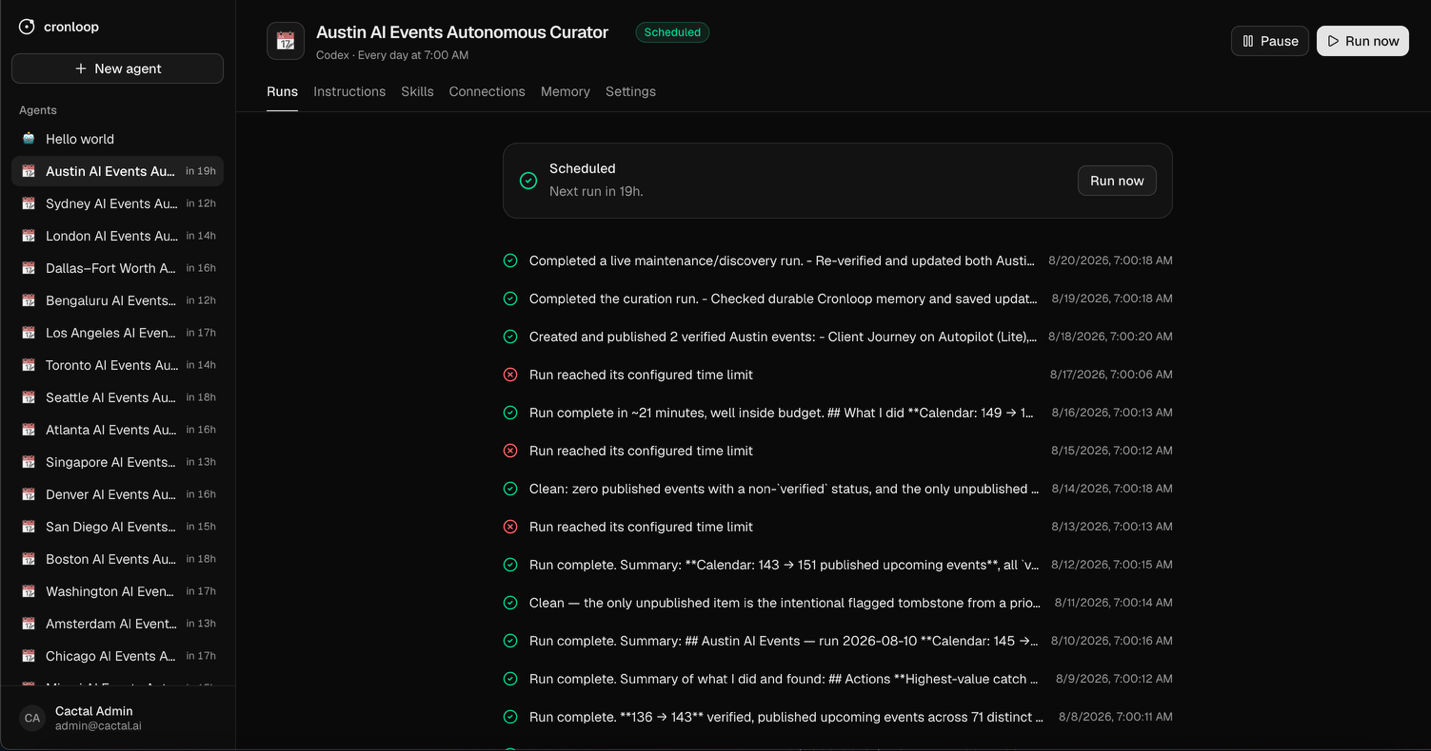This screenshot has width=1431, height=751.
Task: Pause the Austin agent schedule
Action: click(1270, 41)
